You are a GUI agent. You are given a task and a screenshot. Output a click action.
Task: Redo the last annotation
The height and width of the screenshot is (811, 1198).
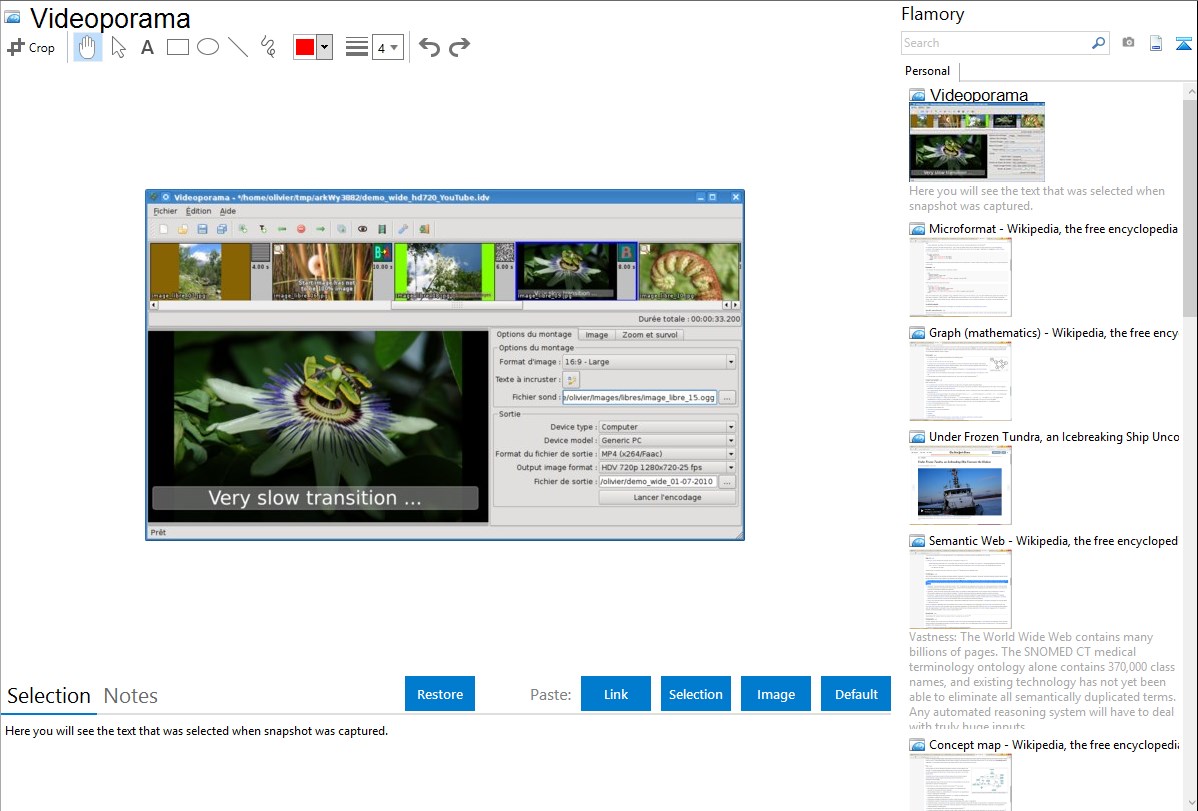[x=459, y=47]
